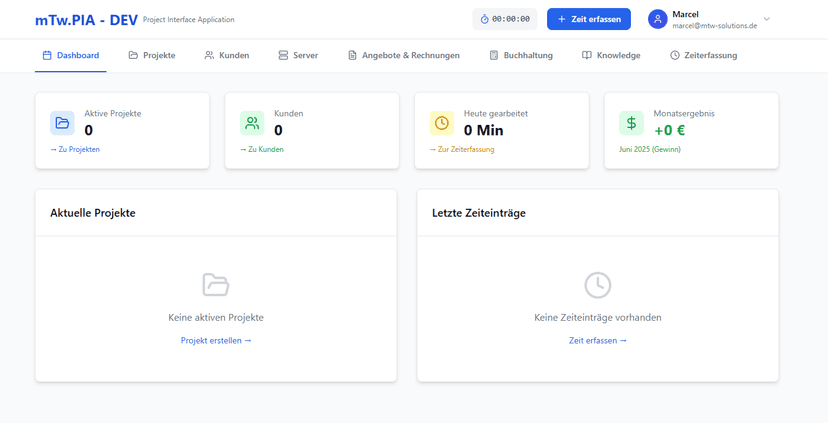Follow the Zur Zeiterfassung link
The width and height of the screenshot is (828, 423).
tap(462, 149)
